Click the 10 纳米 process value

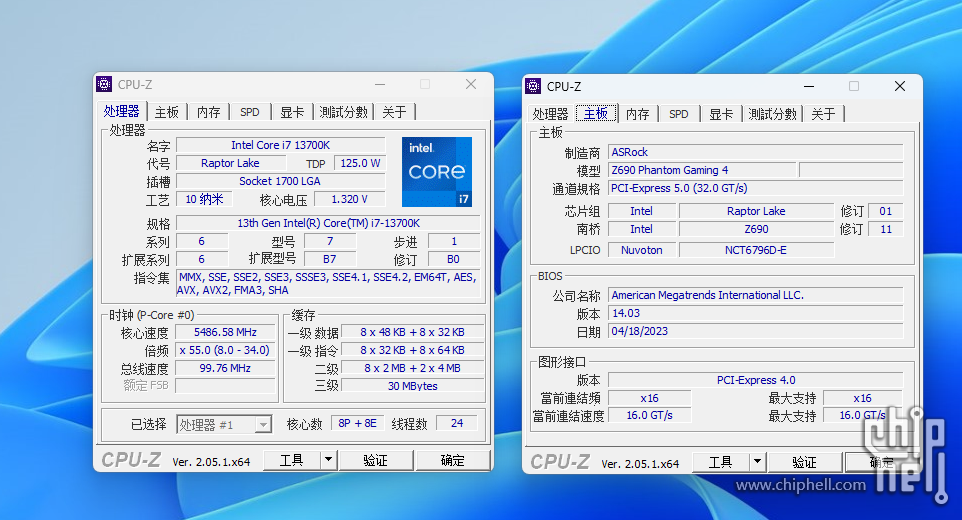coord(204,199)
